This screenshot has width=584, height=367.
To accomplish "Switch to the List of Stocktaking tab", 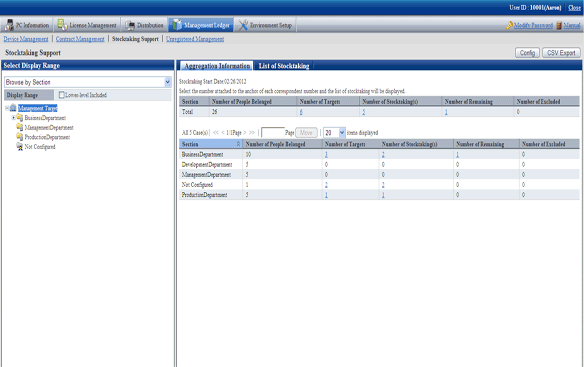I will tap(284, 66).
